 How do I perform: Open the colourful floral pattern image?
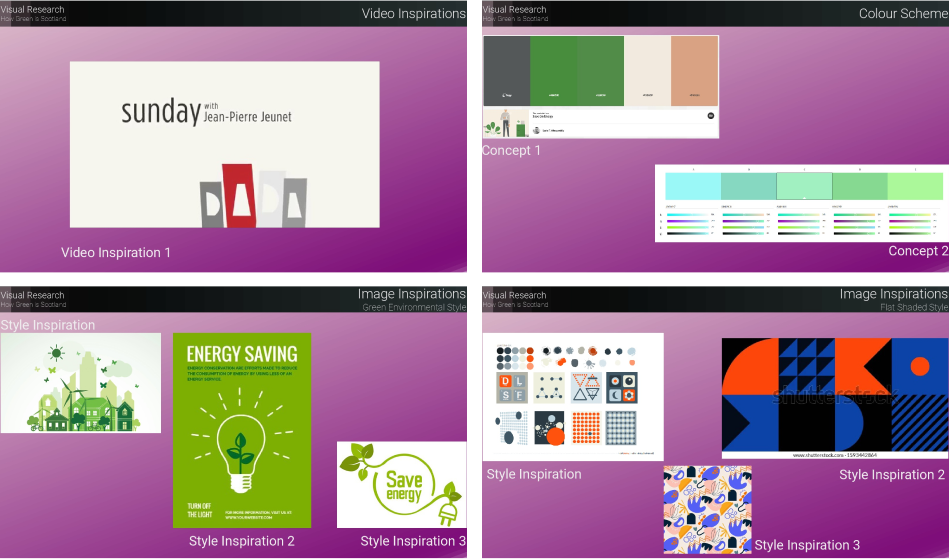tap(708, 510)
